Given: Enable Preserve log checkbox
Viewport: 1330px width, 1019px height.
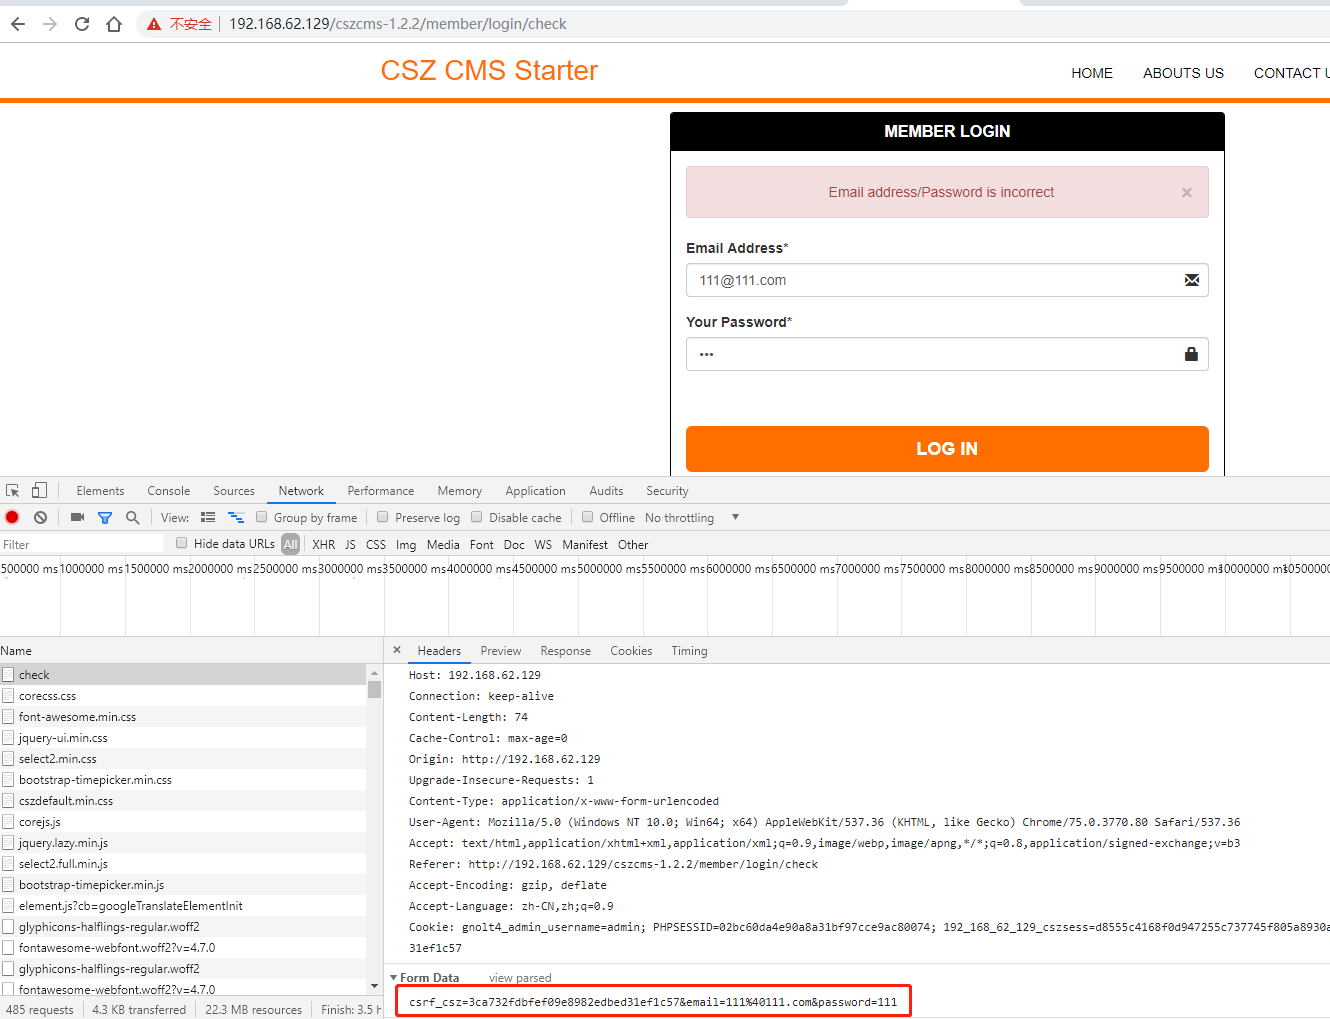Looking at the screenshot, I should pyautogui.click(x=382, y=517).
